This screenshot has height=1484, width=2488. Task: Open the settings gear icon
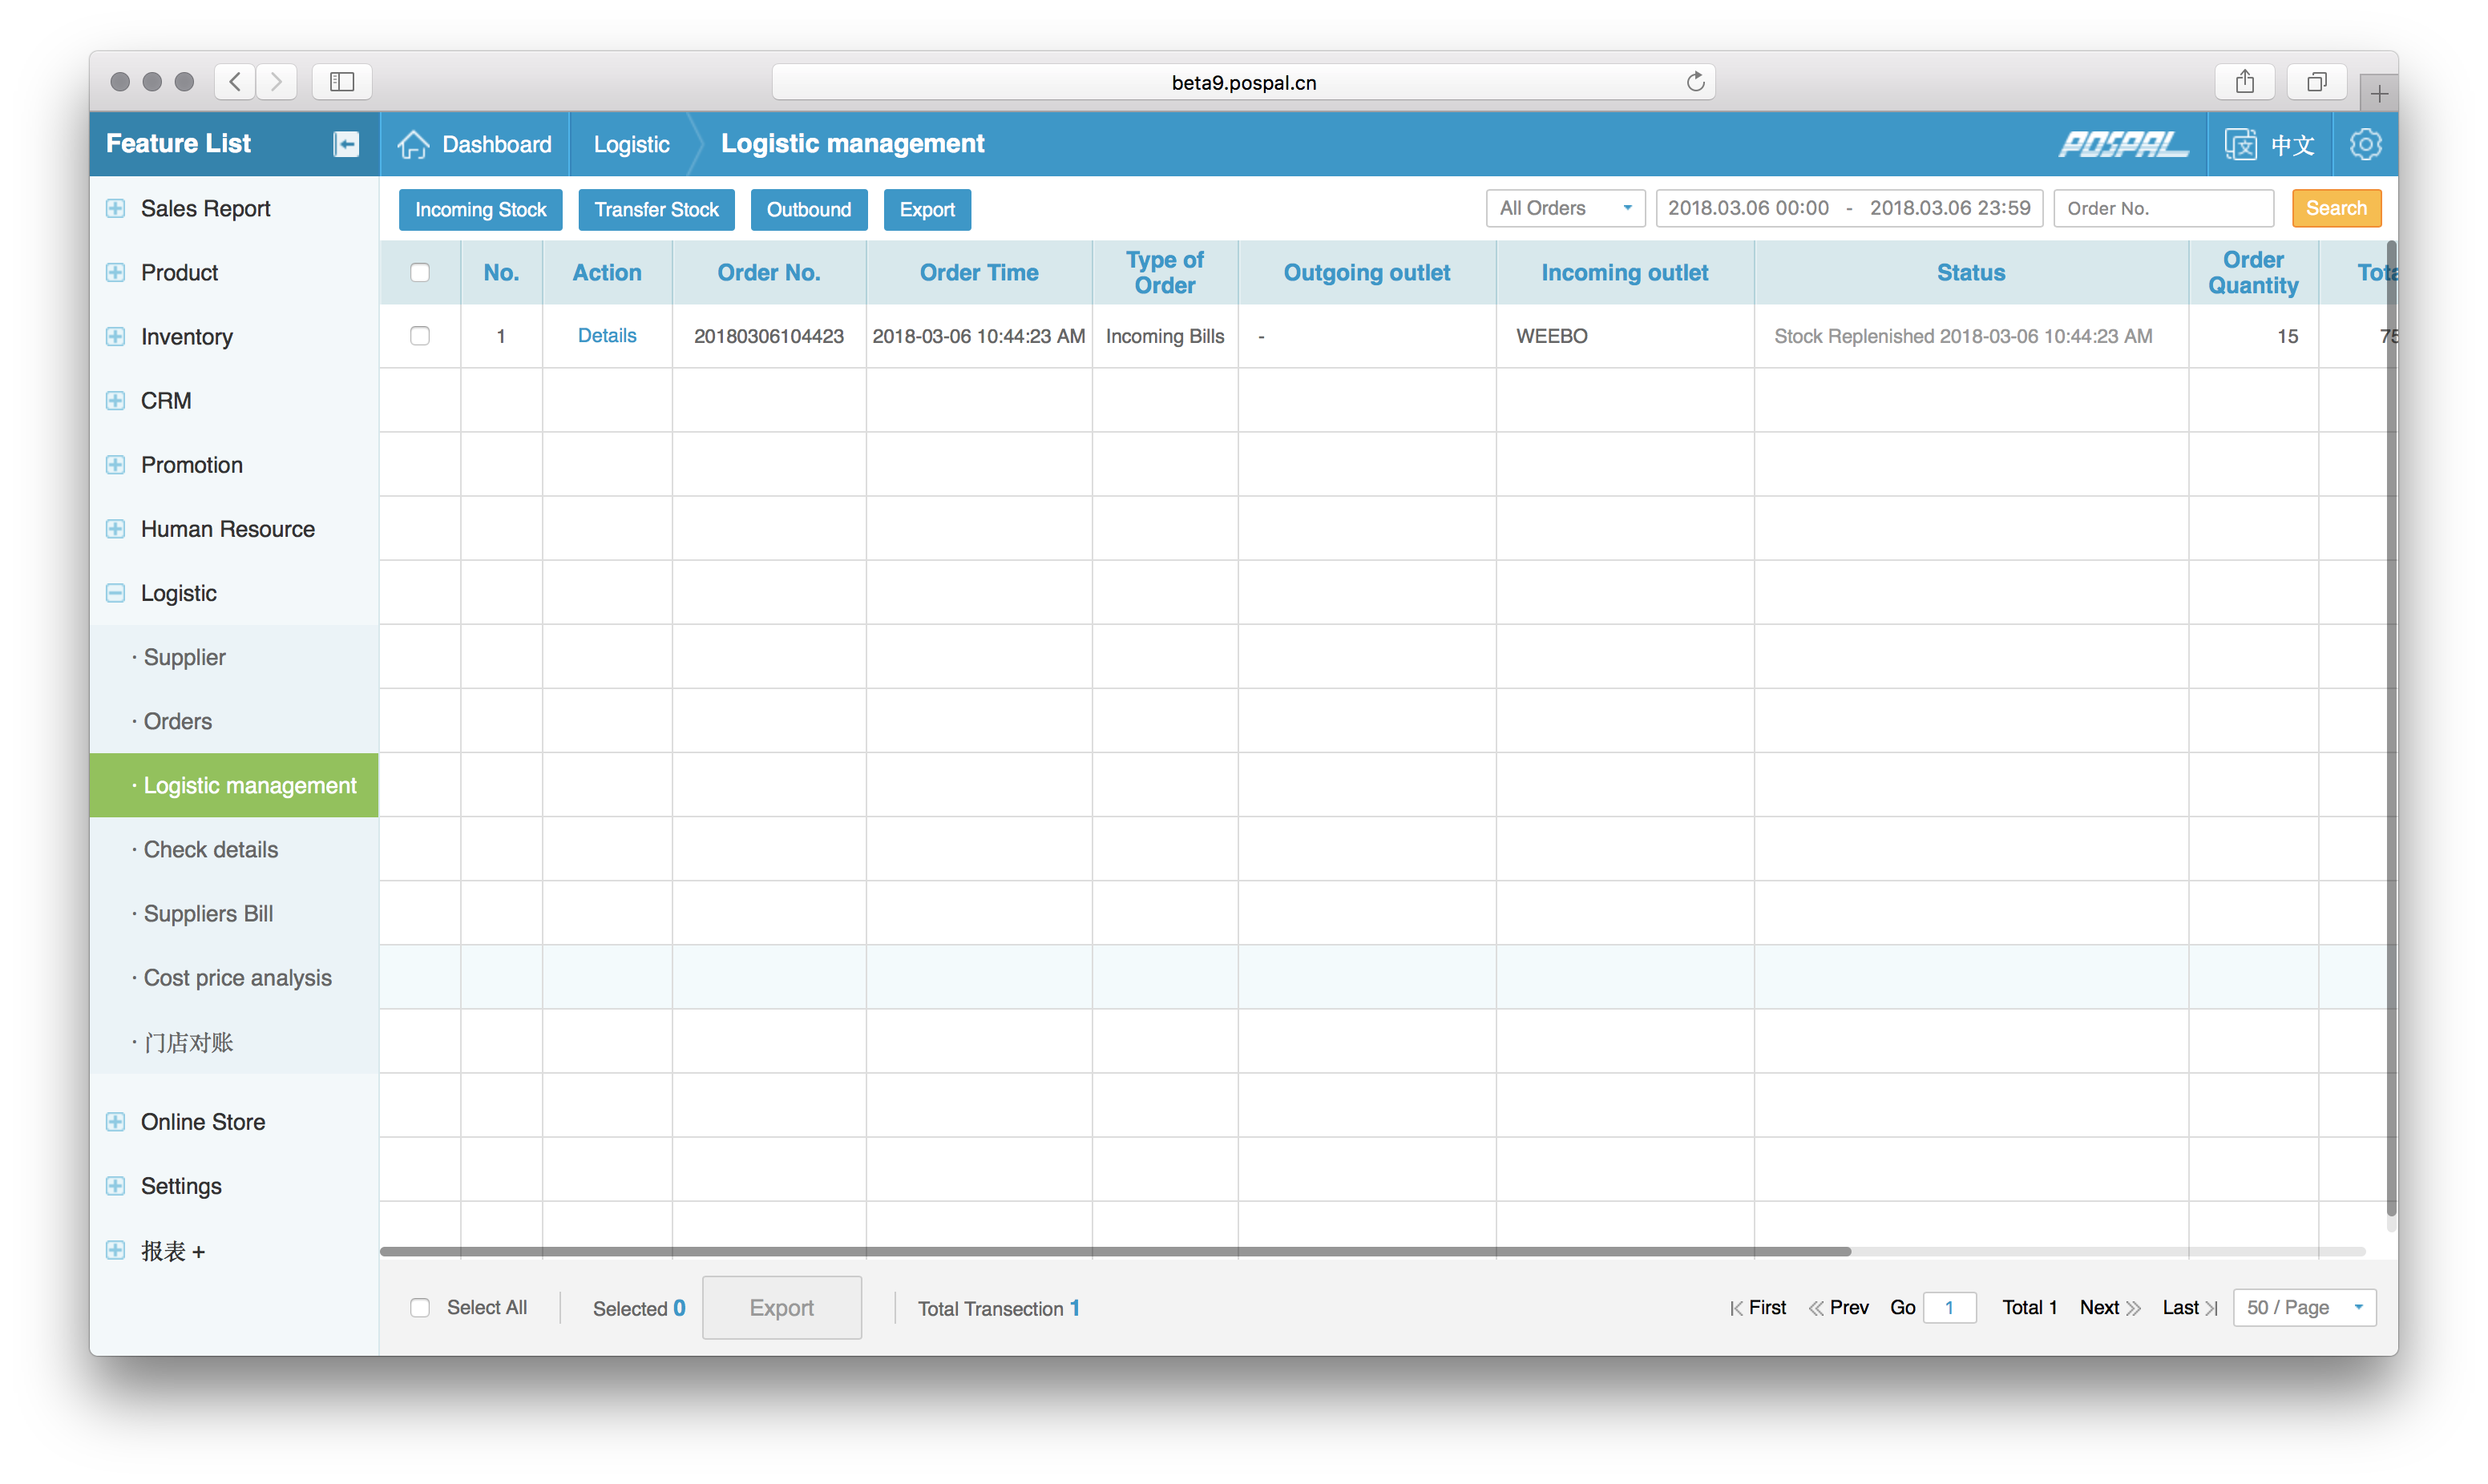pos(2365,144)
